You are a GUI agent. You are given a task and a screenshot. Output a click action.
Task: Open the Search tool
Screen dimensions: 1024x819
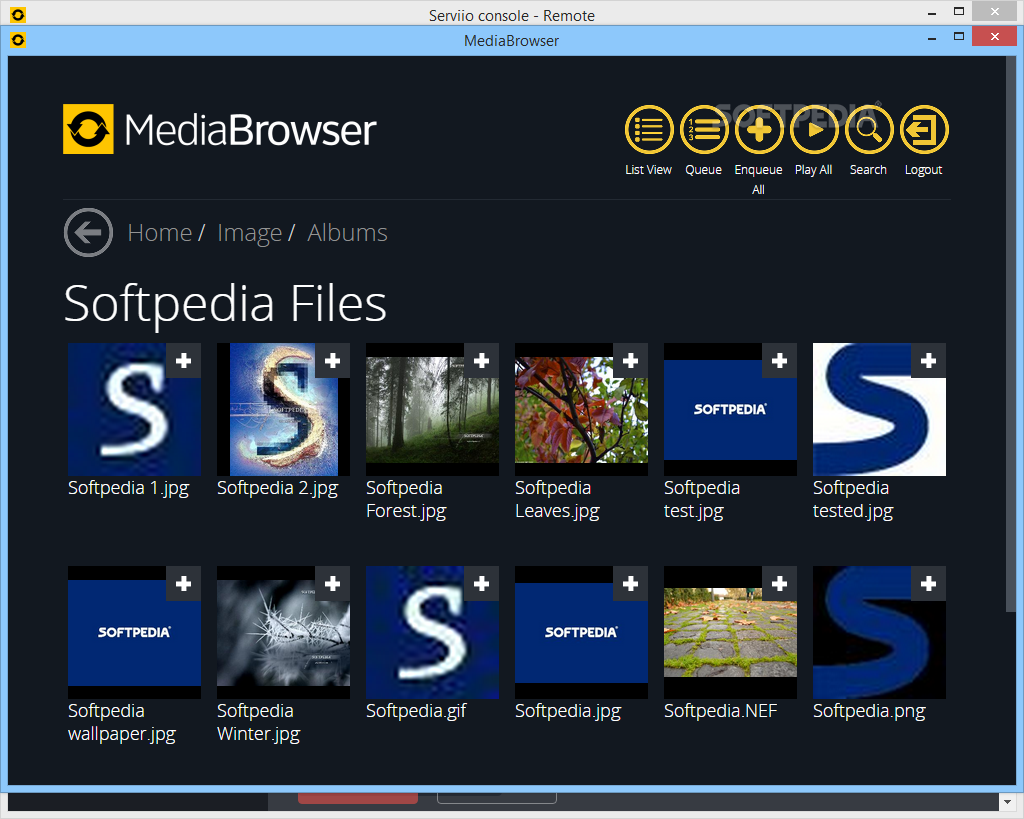[x=869, y=129]
